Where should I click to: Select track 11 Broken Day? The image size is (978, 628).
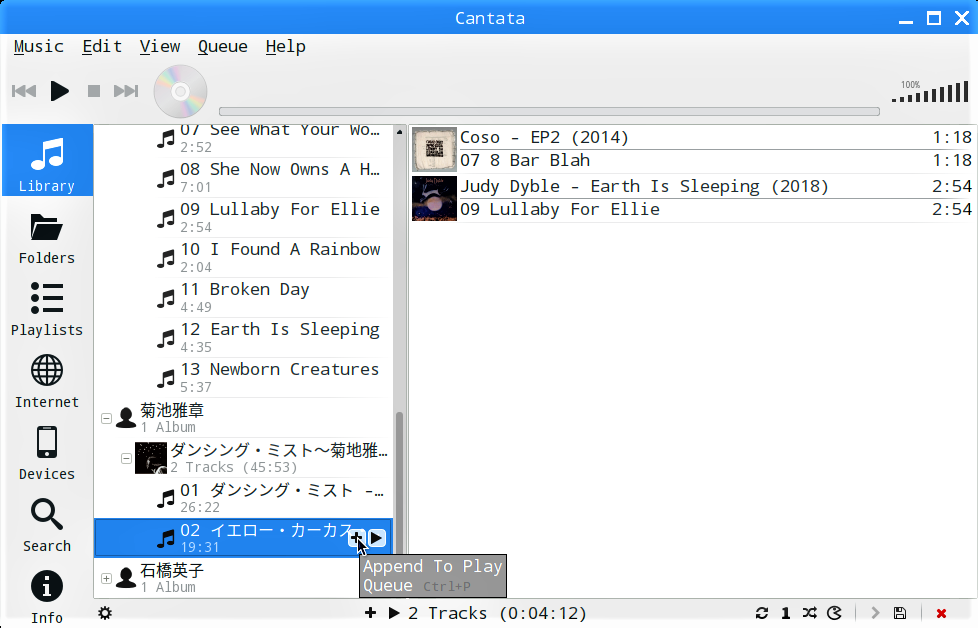tap(244, 297)
